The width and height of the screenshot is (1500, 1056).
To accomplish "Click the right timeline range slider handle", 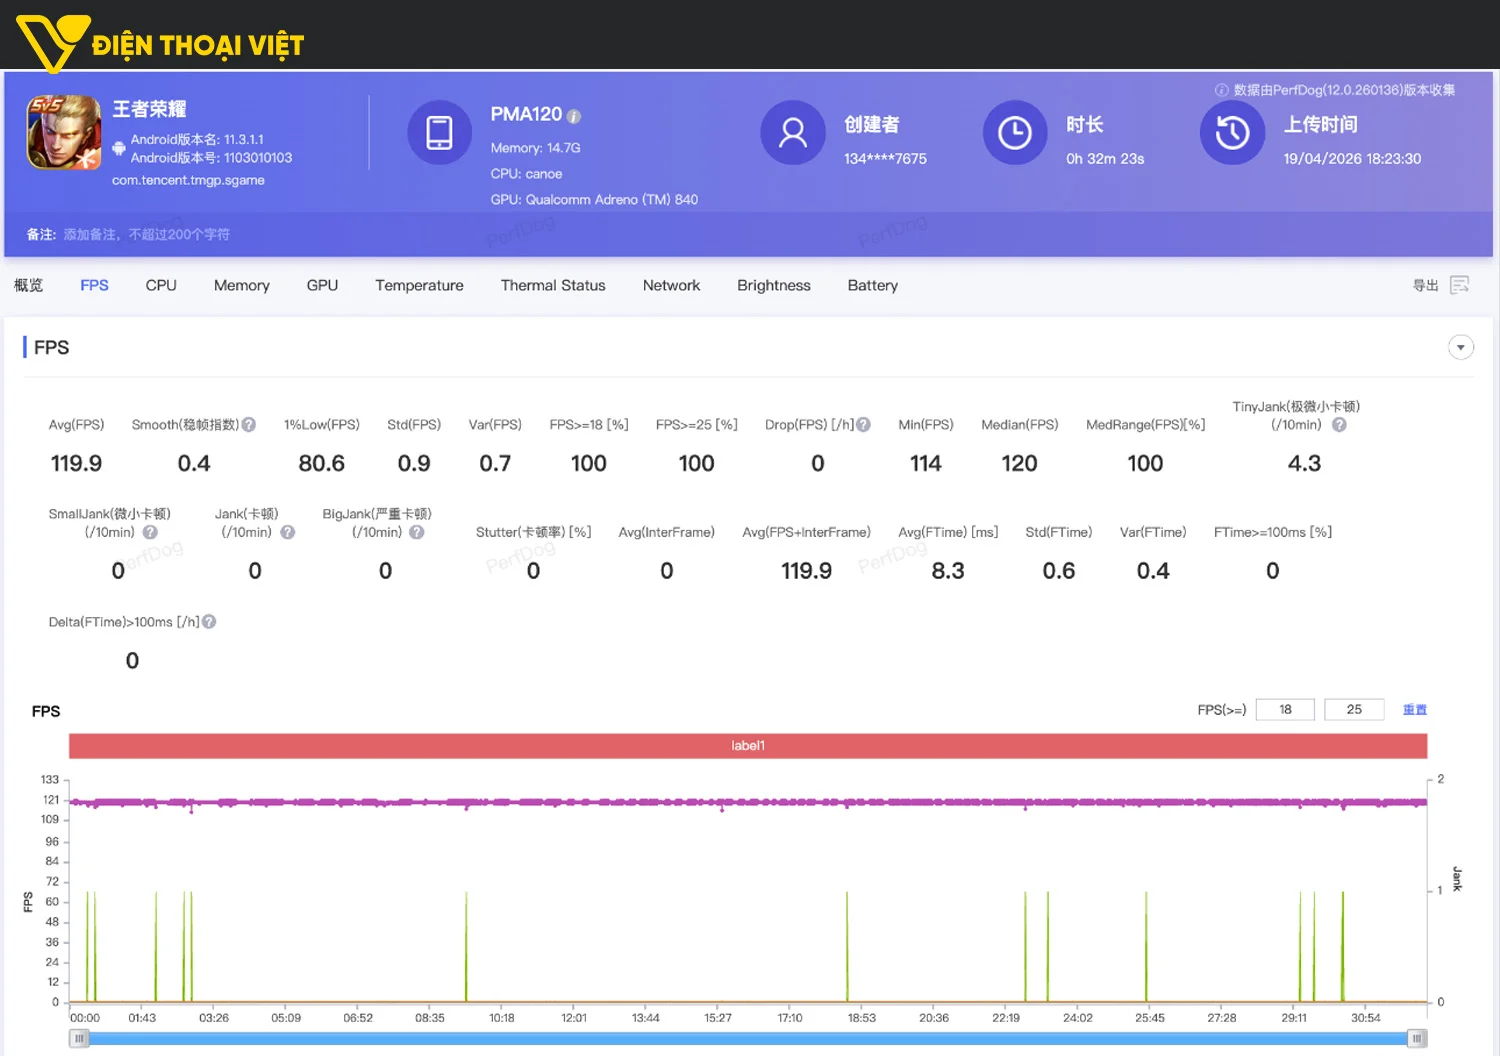I will tap(1417, 1039).
